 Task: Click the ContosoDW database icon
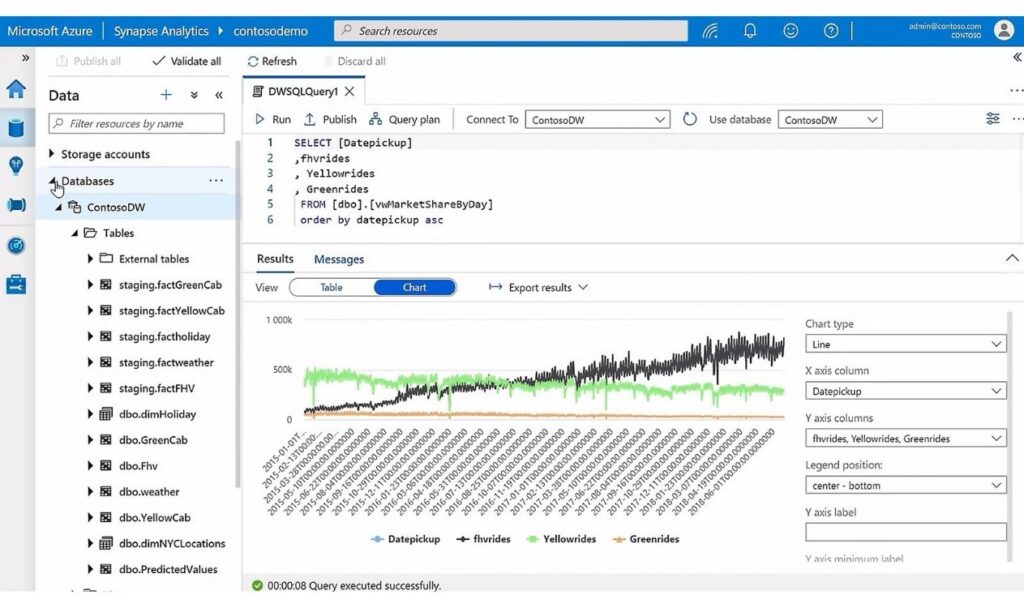click(74, 207)
